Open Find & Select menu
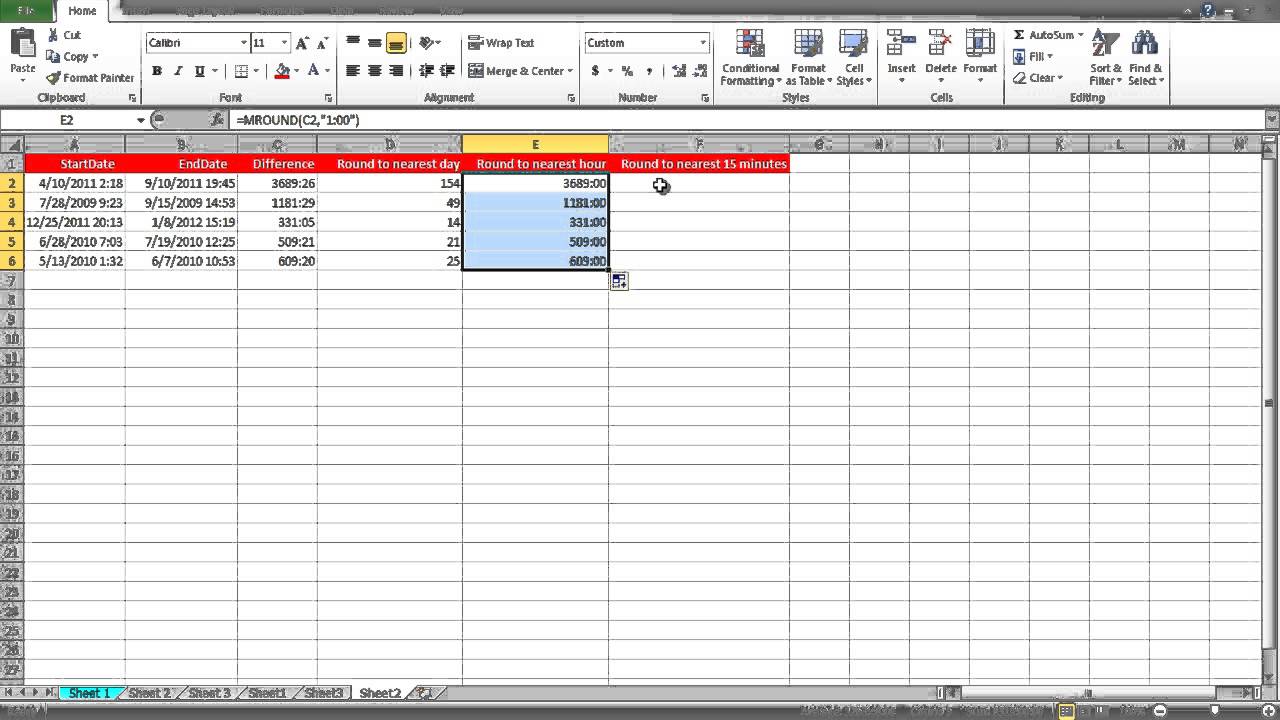The height and width of the screenshot is (720, 1280). [x=1145, y=58]
